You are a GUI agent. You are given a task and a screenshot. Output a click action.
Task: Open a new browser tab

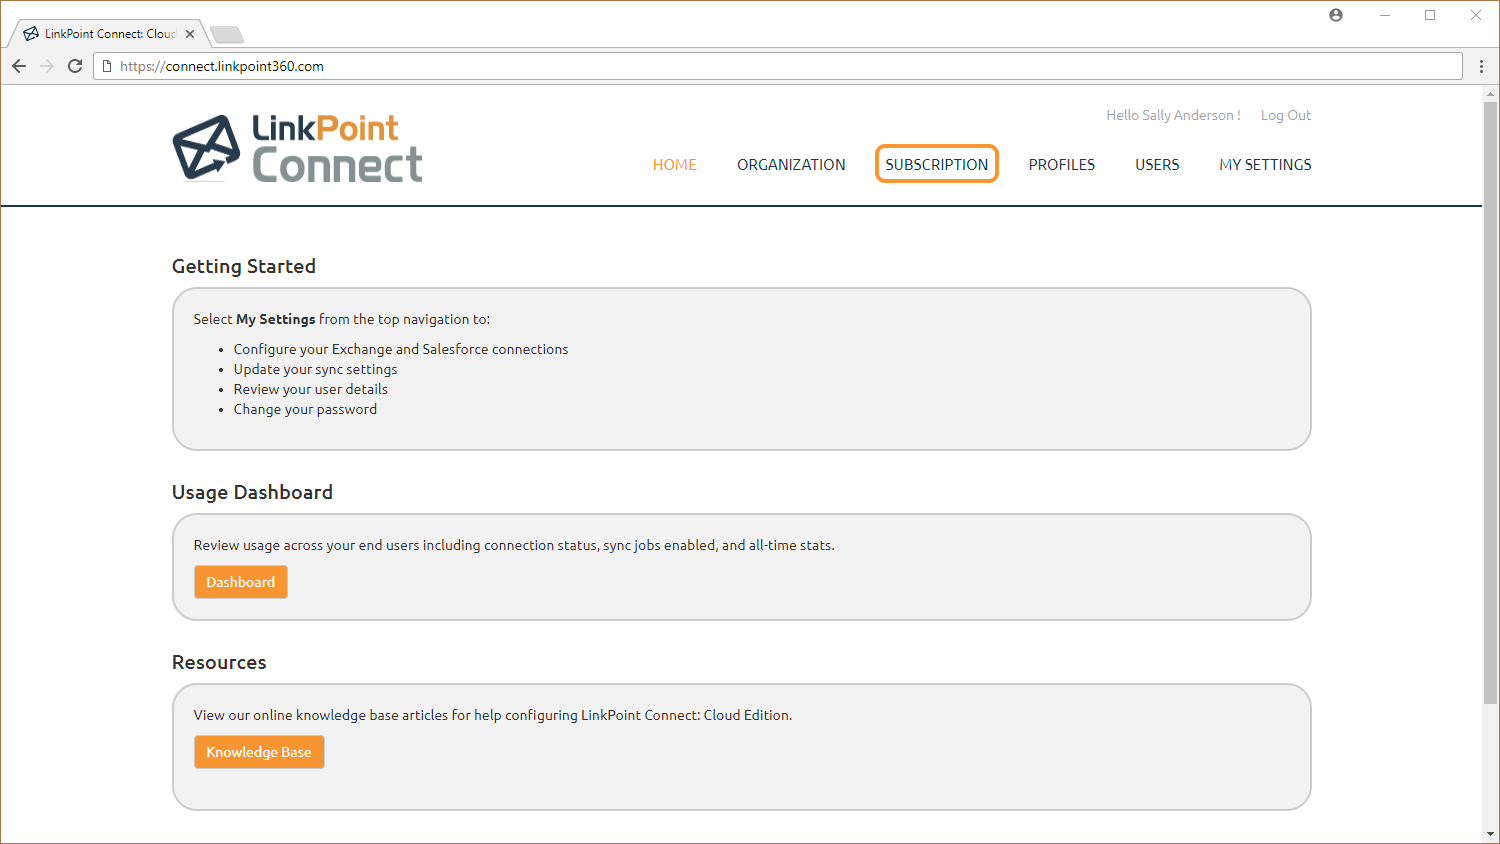[228, 35]
